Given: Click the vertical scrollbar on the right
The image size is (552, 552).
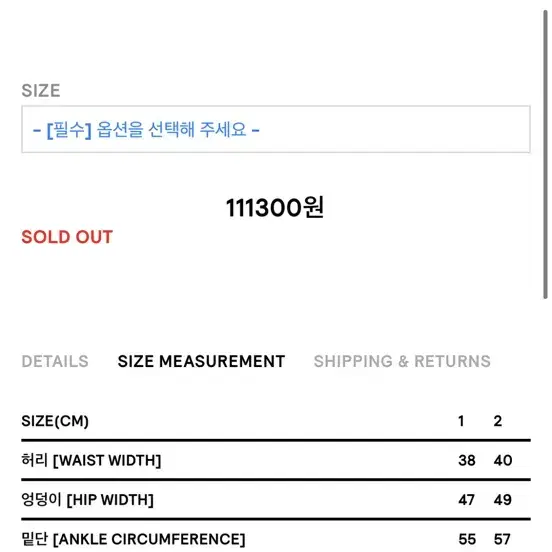Looking at the screenshot, I should click(545, 155).
